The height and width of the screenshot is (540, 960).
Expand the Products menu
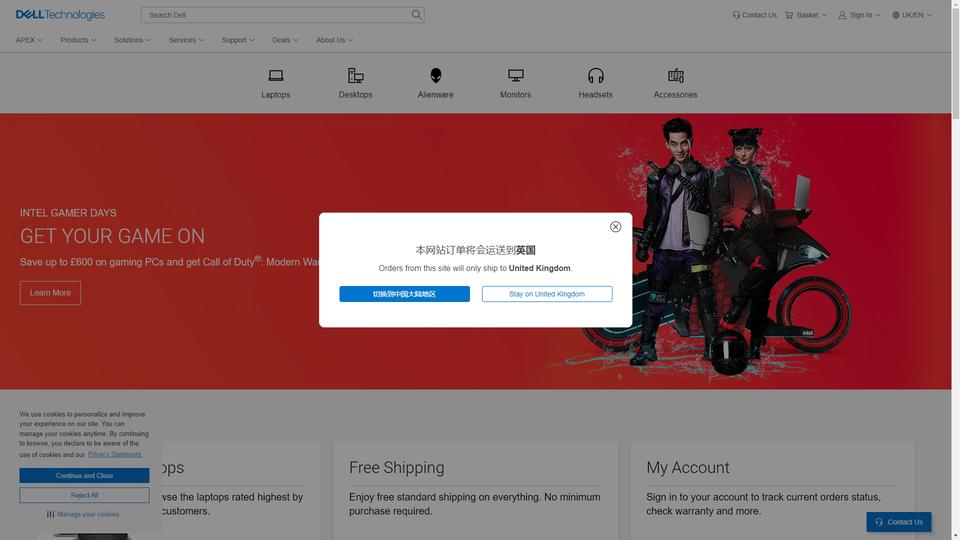tap(78, 40)
